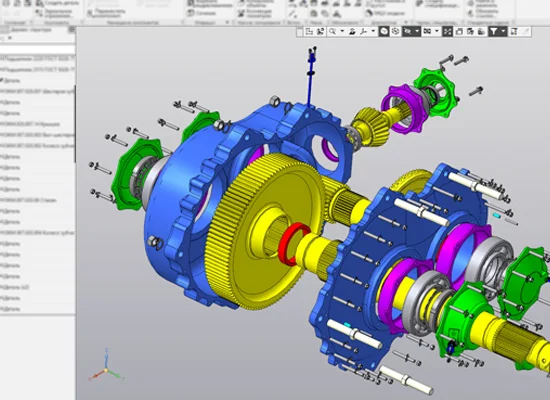The height and width of the screenshot is (400, 550).
Task: Select the 'Шестерня' row in the model tree
Action: tap(38, 91)
